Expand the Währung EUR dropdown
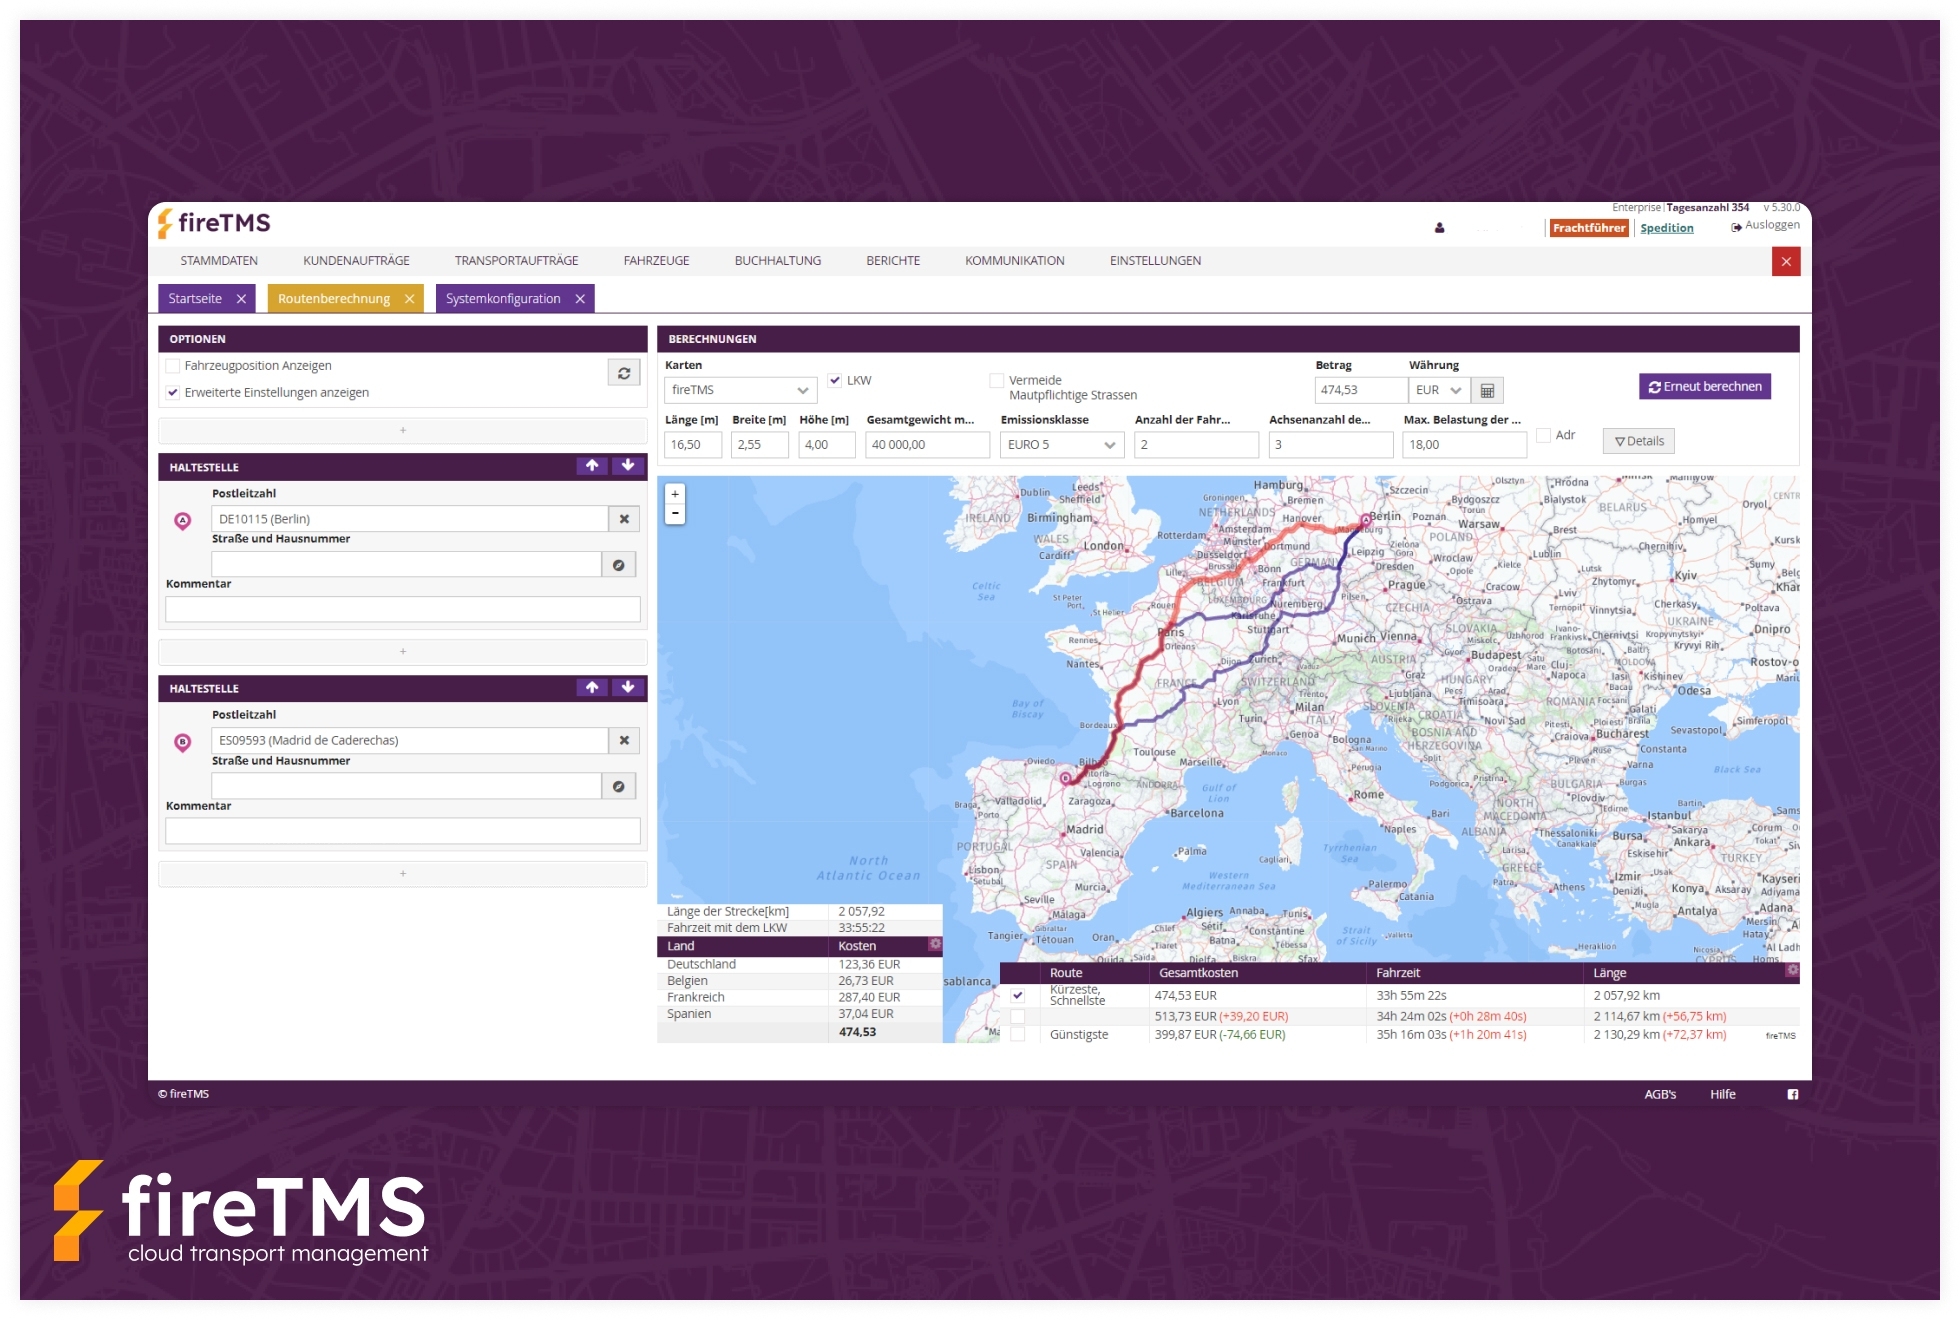The width and height of the screenshot is (1960, 1320). tap(1439, 391)
